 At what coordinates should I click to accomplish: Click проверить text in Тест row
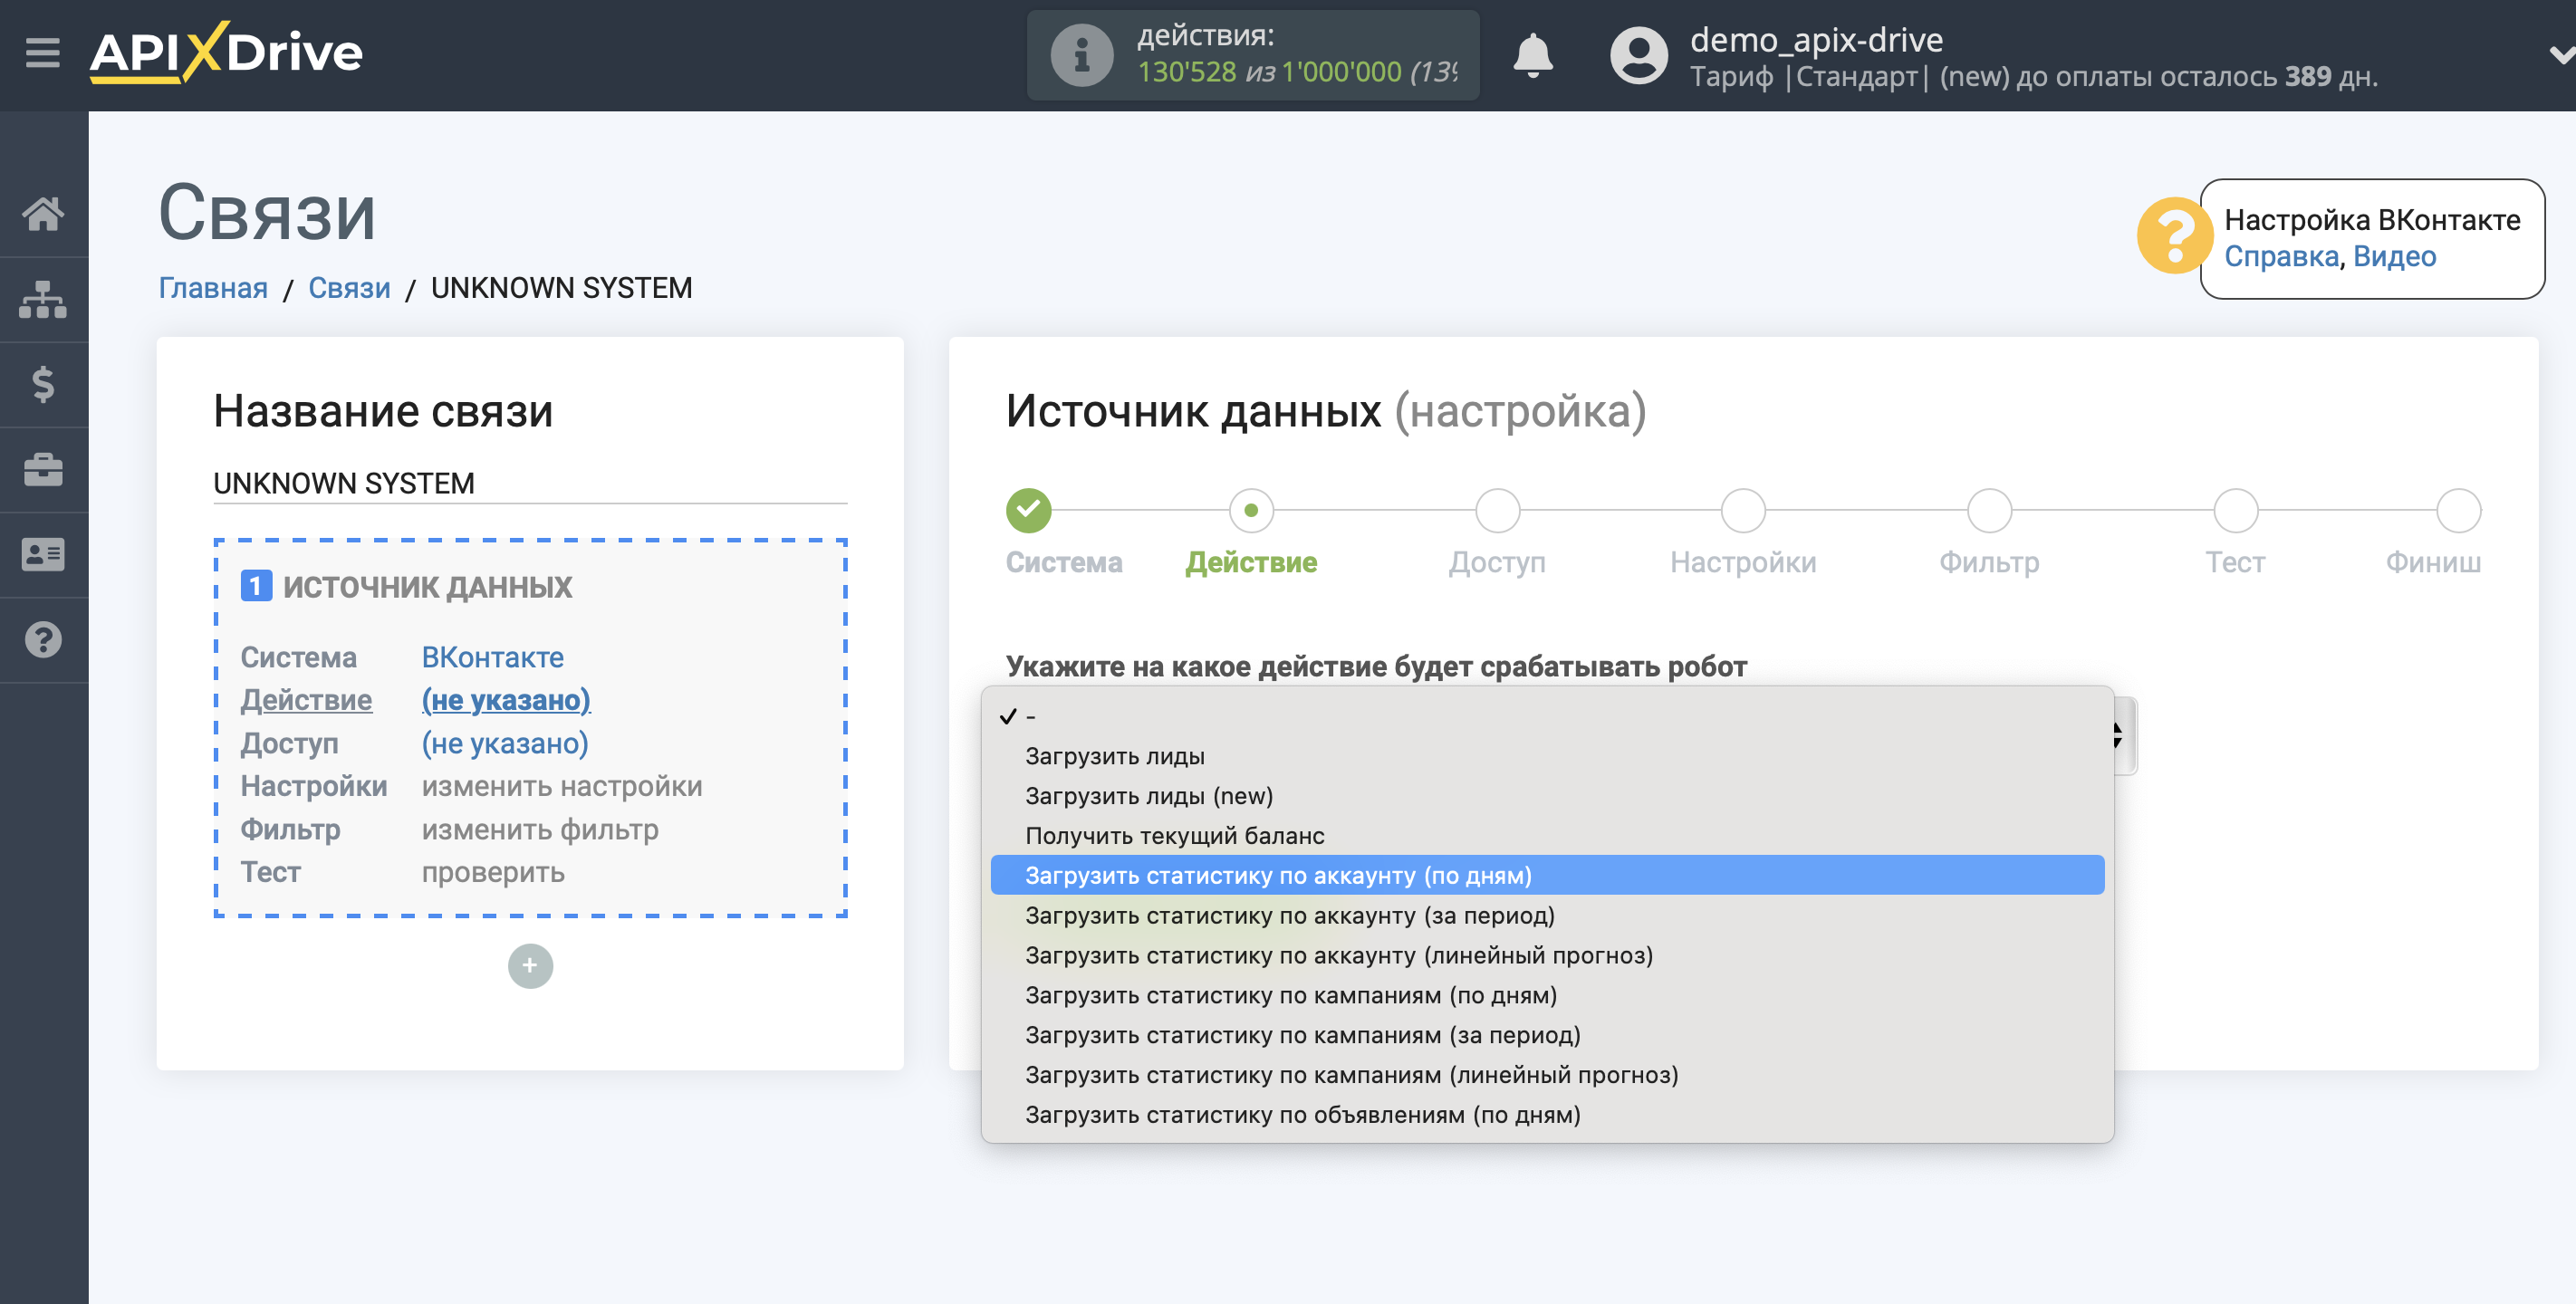493,872
